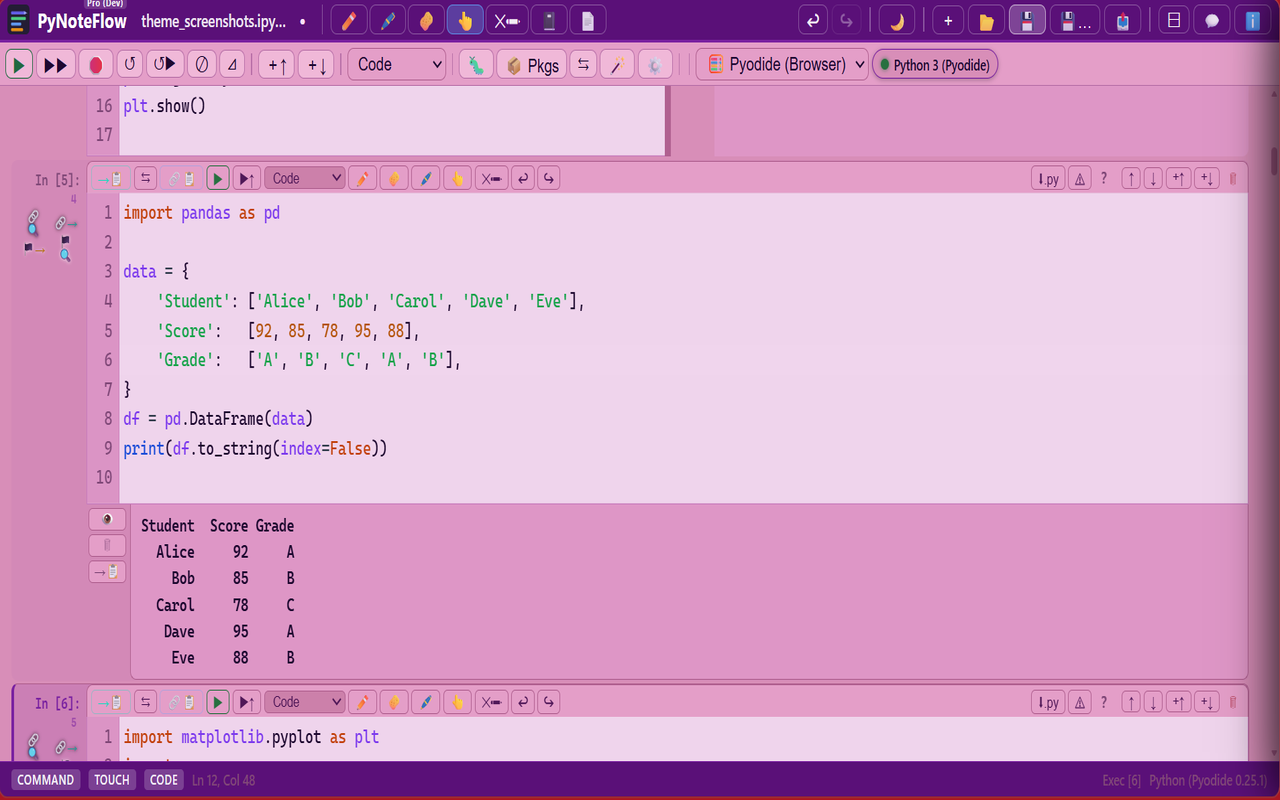Screen dimensions: 1280x800
Task: Click the clear-drawing X tool in top bar
Action: click(x=508, y=20)
